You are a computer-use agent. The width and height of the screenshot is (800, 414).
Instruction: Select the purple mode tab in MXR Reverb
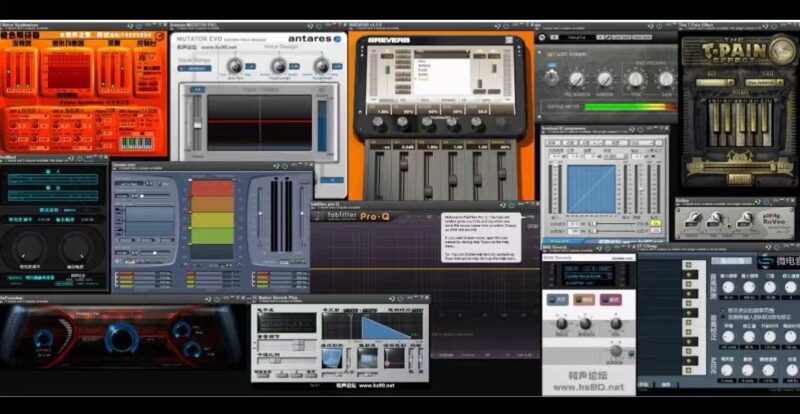tap(610, 299)
